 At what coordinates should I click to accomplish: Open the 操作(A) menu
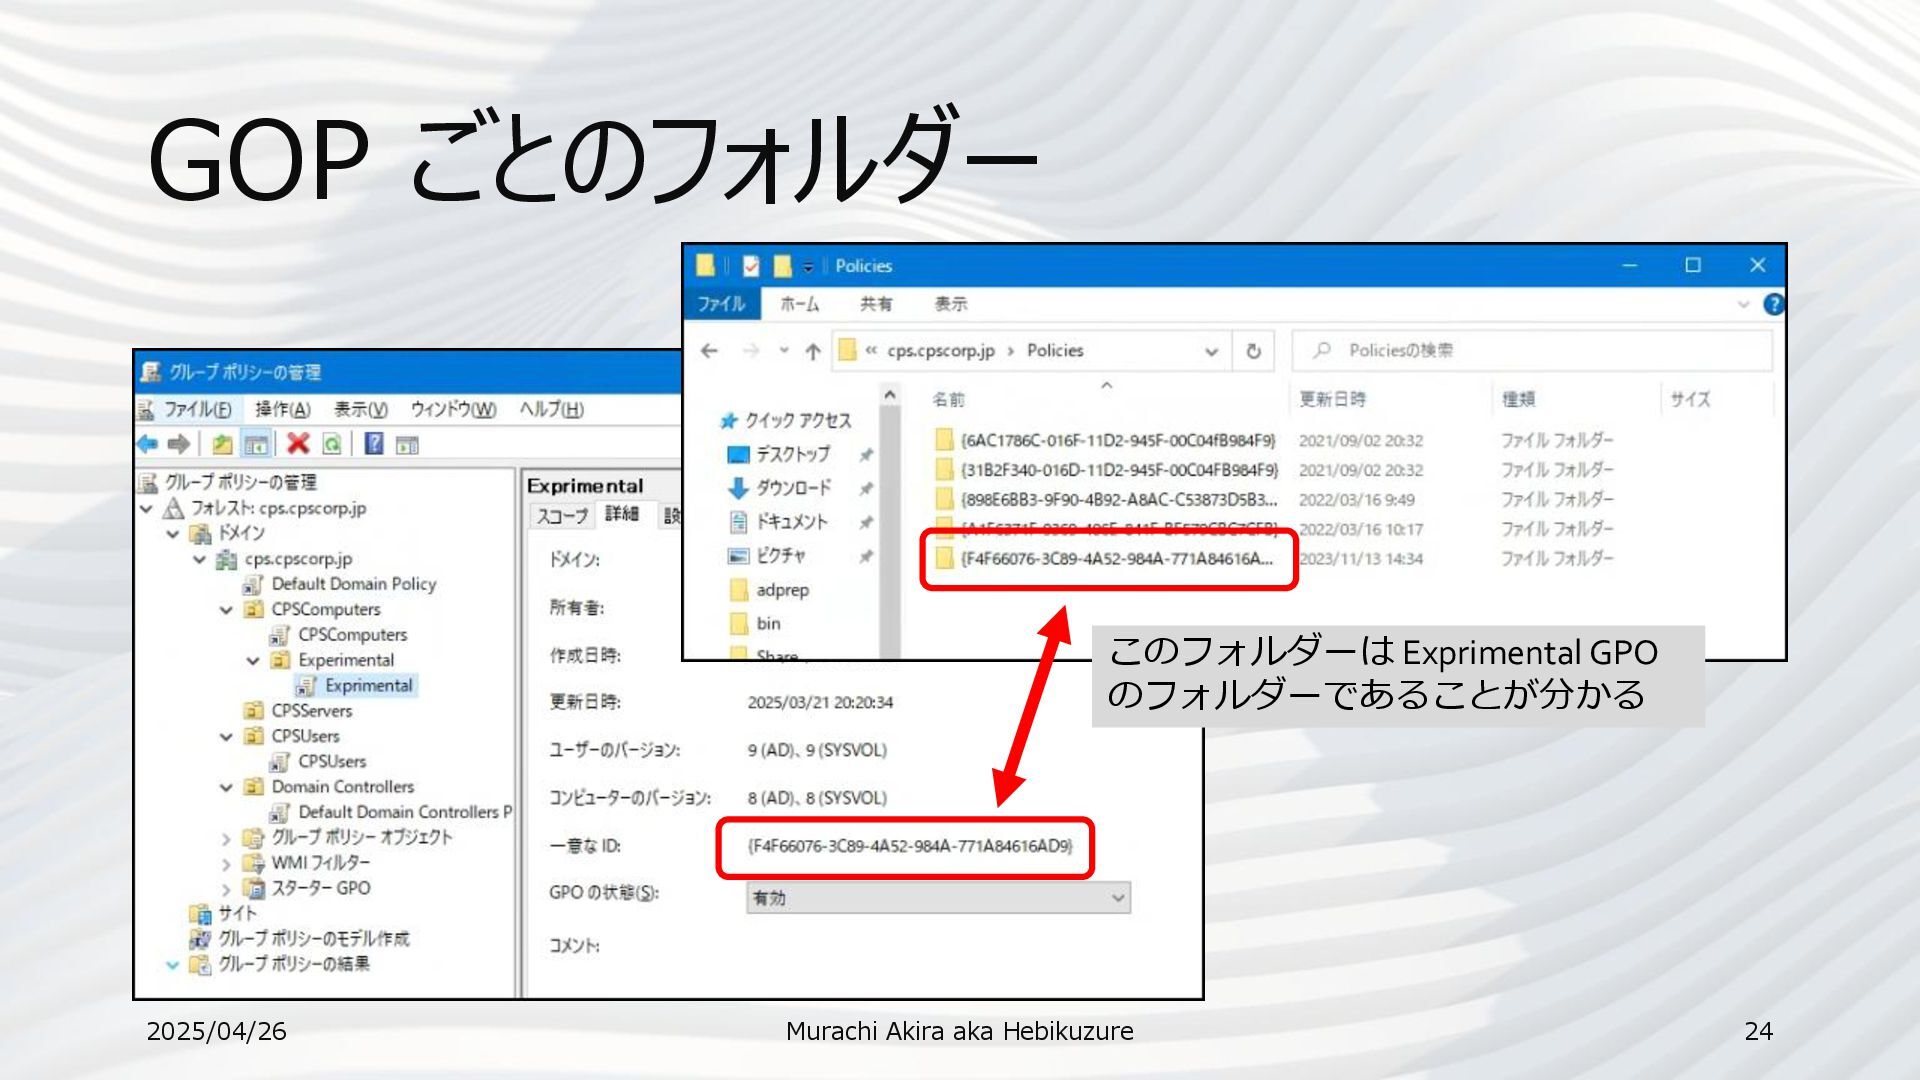pyautogui.click(x=282, y=409)
